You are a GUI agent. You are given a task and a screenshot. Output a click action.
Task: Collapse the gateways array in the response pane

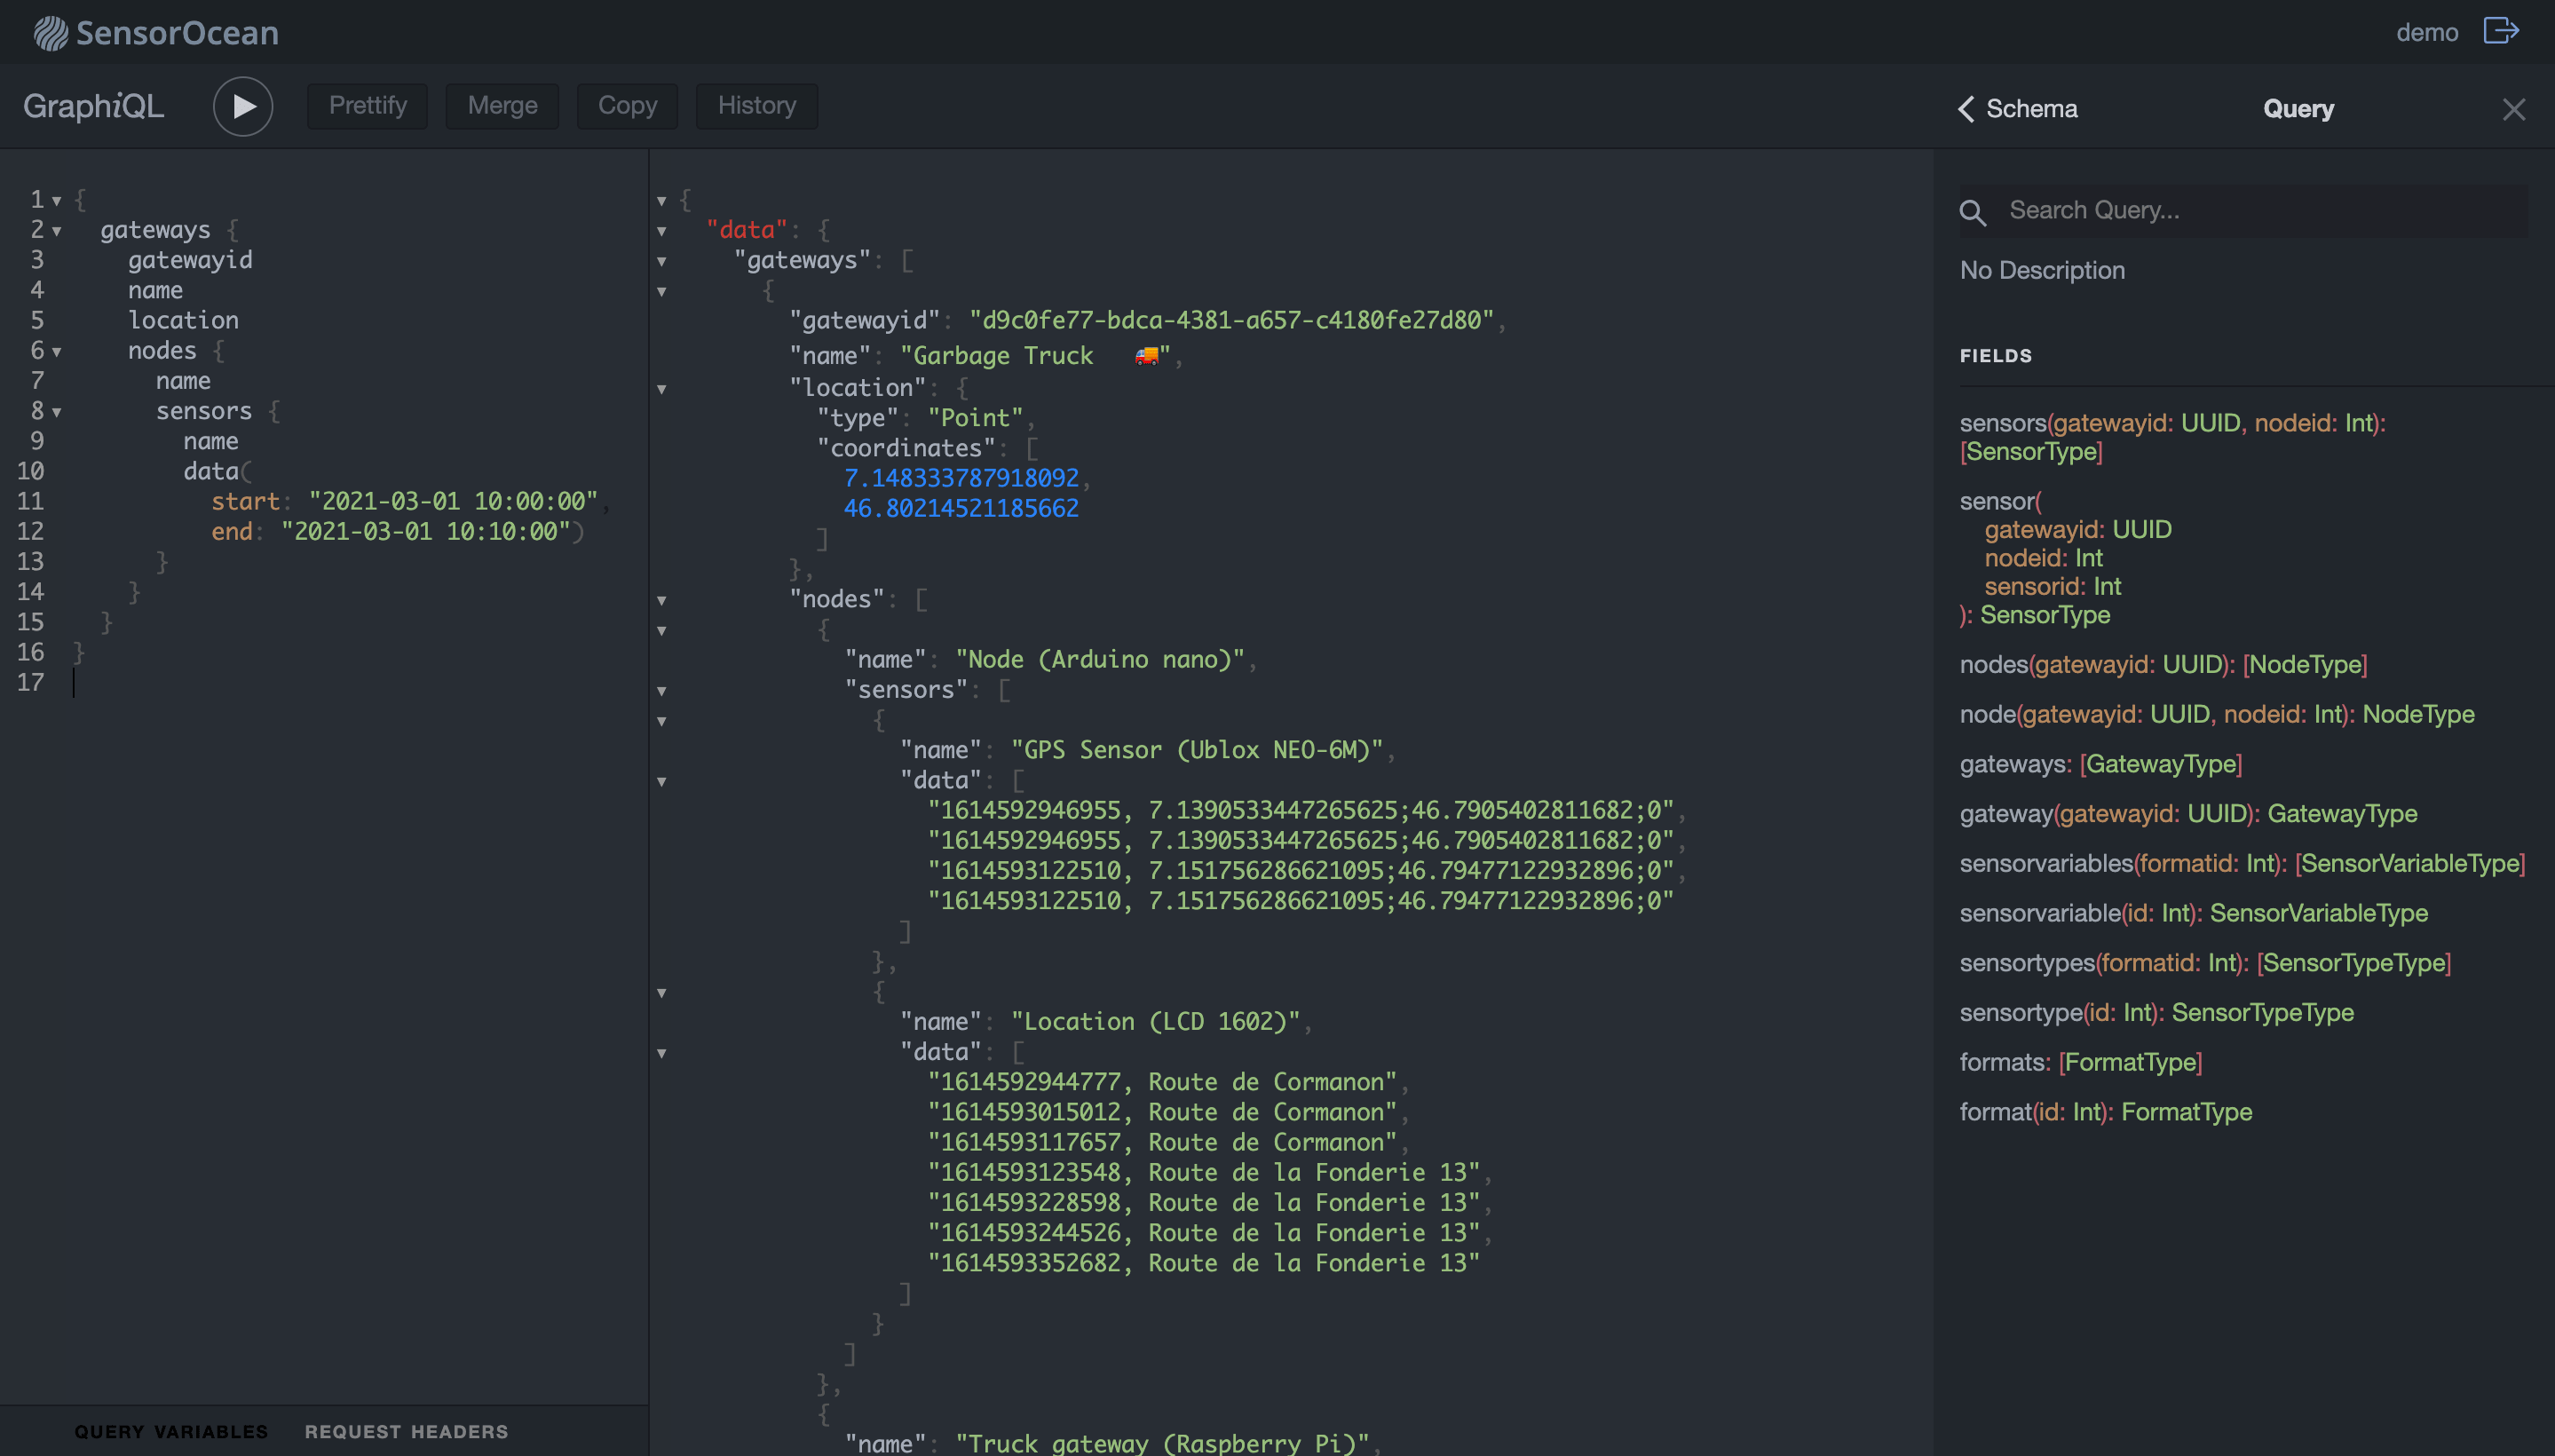click(661, 260)
